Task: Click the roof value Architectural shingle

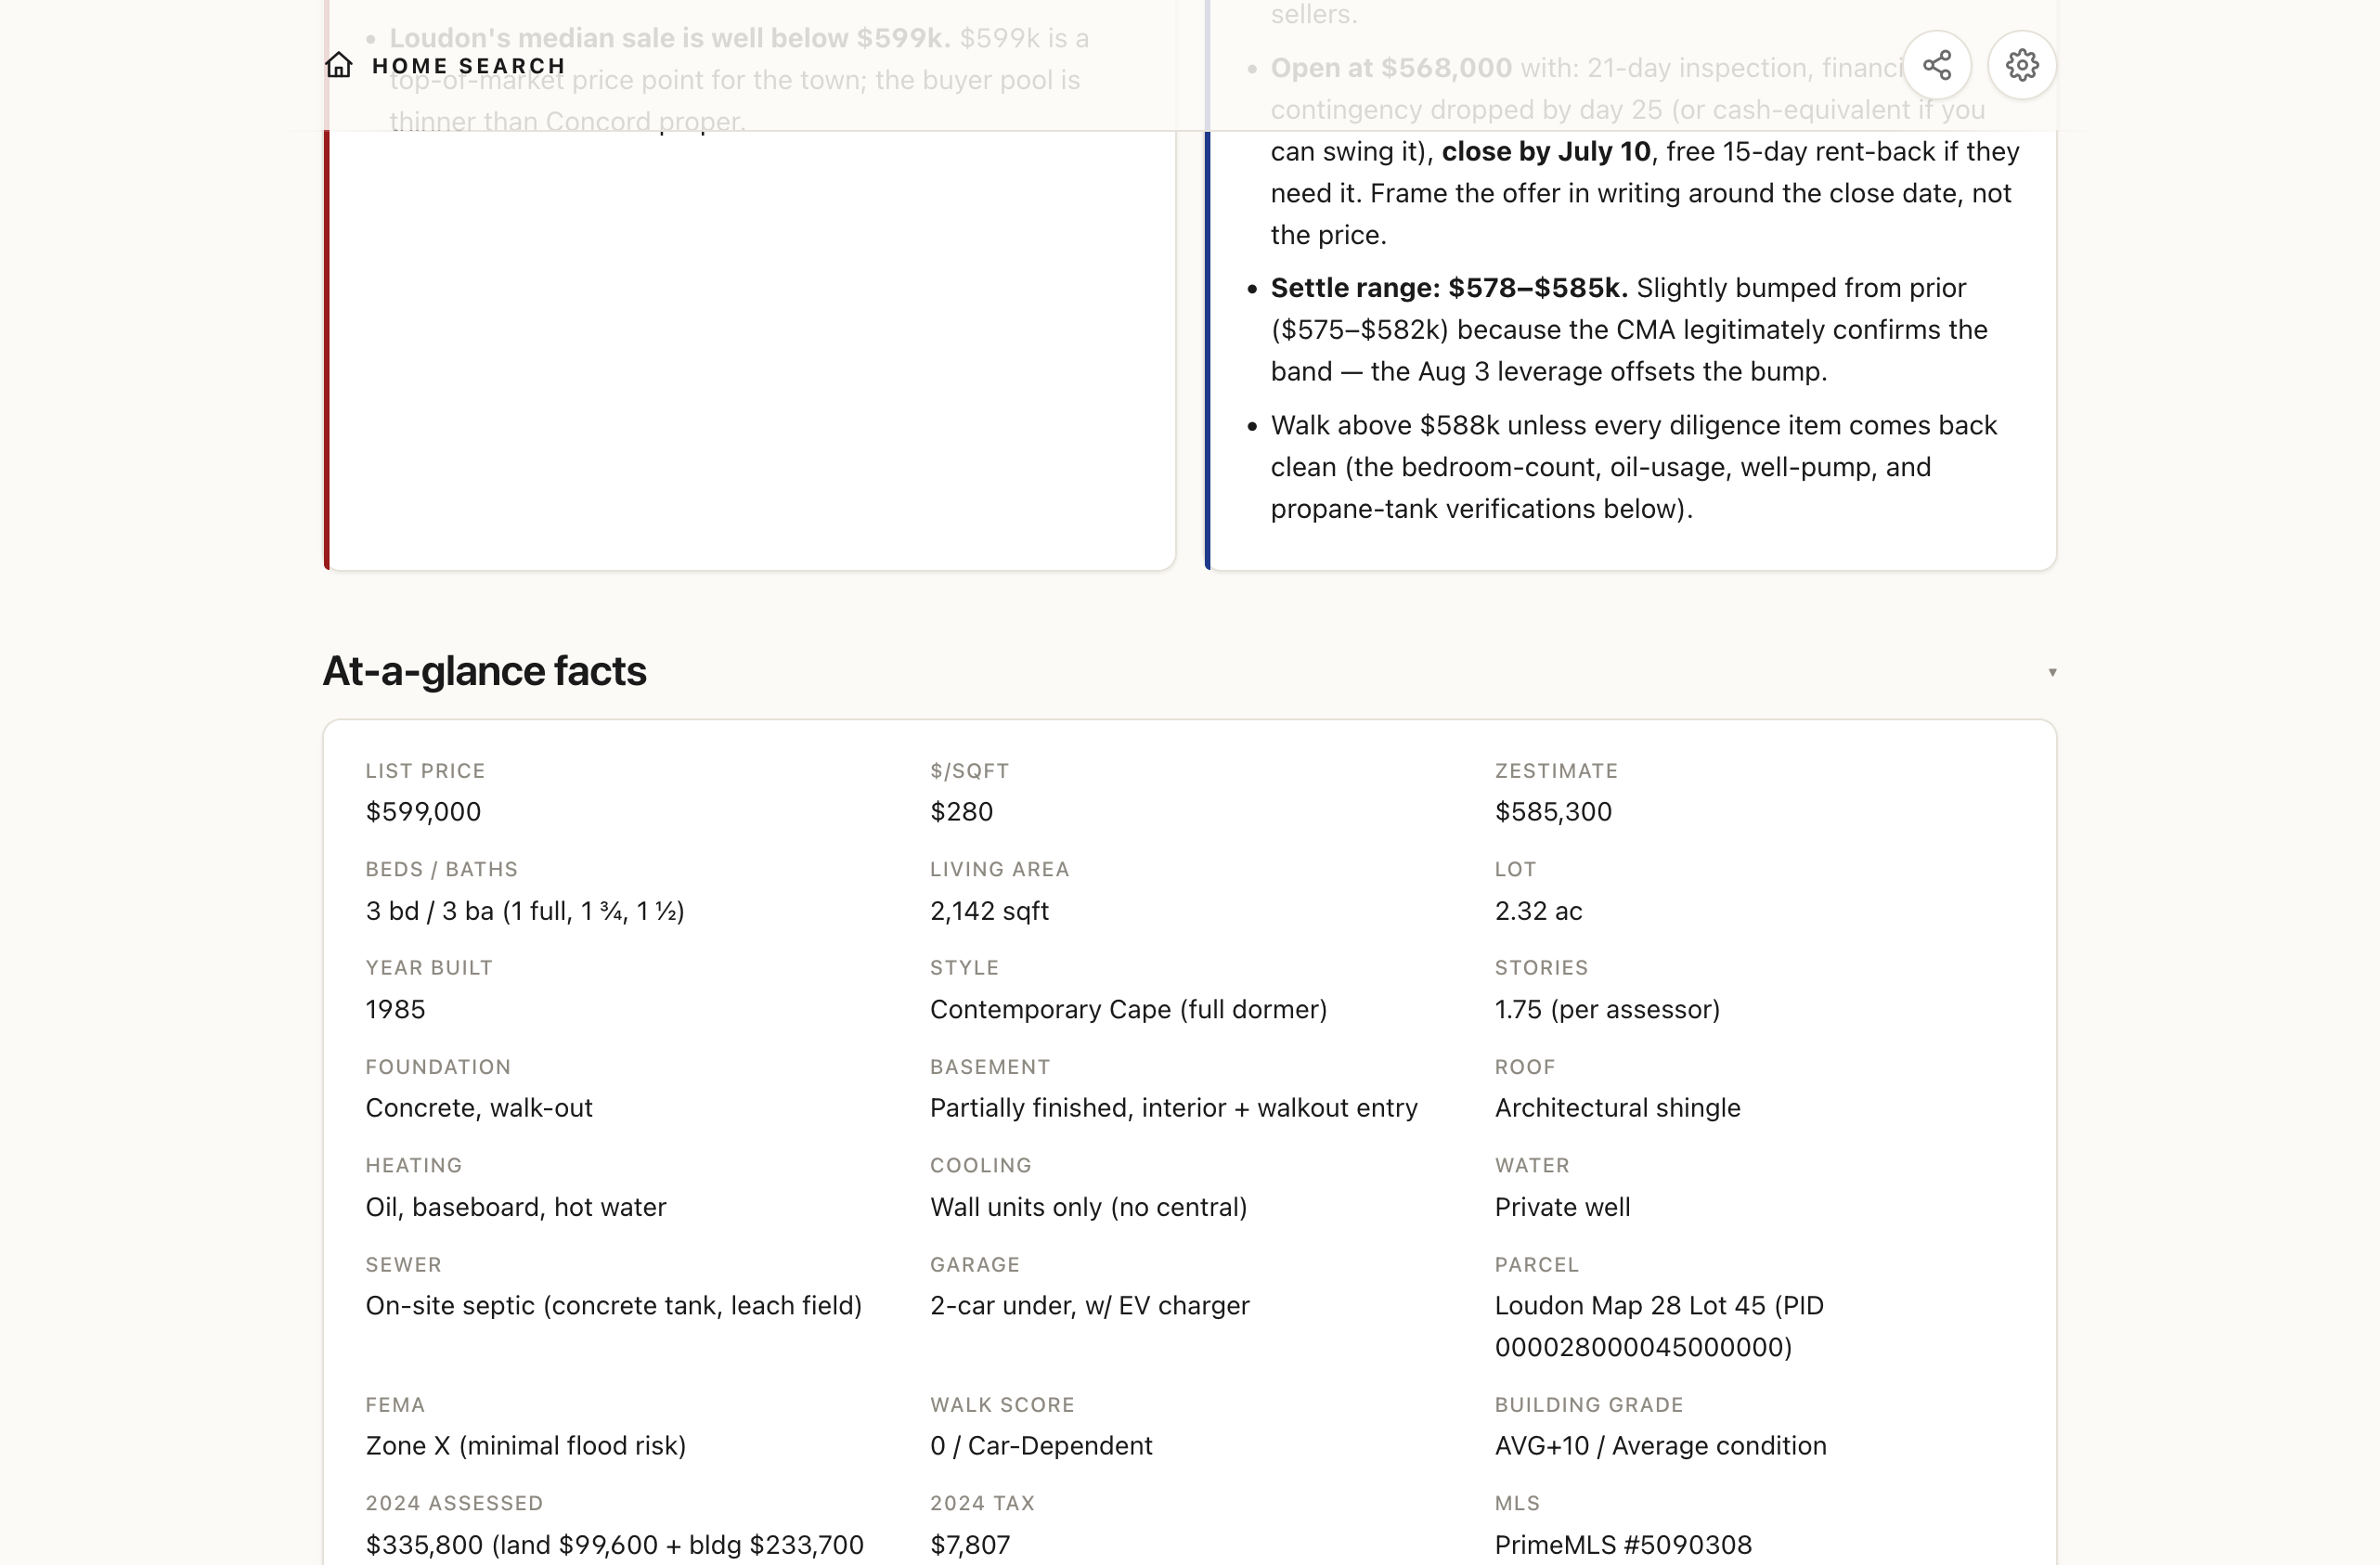Action: click(x=1617, y=1107)
